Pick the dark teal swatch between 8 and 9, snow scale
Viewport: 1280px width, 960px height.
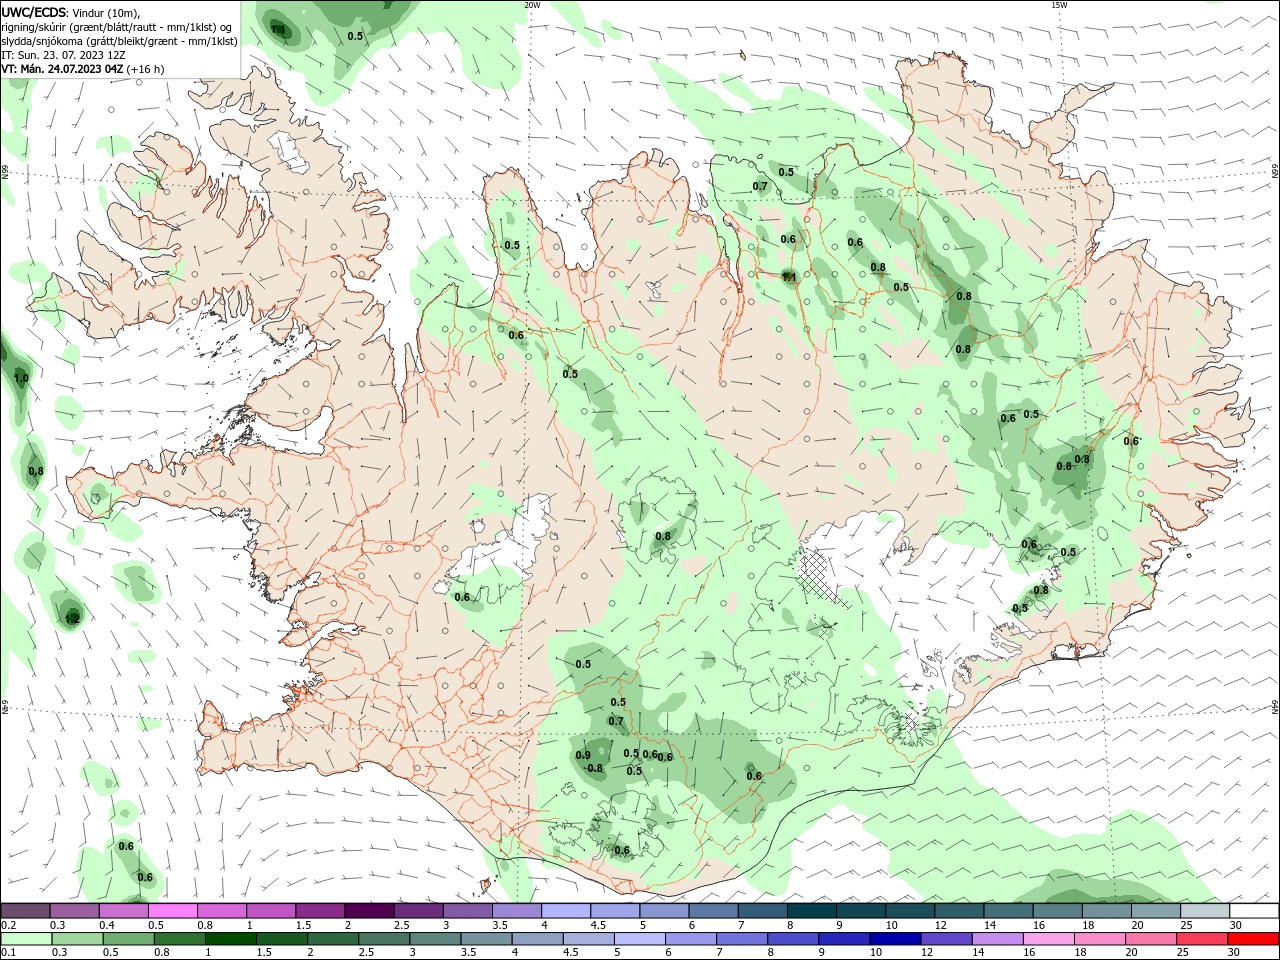811,911
